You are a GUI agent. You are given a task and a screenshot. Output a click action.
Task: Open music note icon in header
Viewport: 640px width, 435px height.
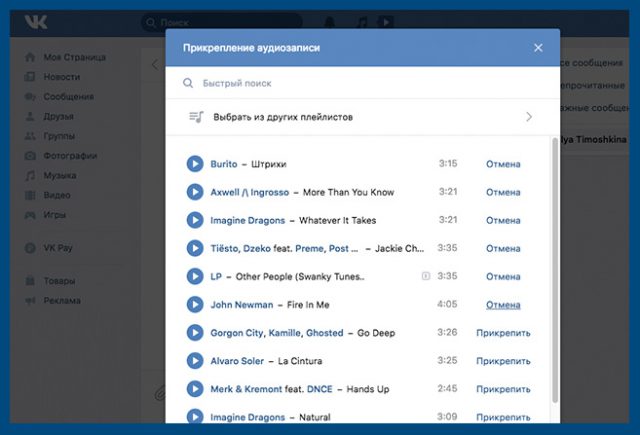362,22
